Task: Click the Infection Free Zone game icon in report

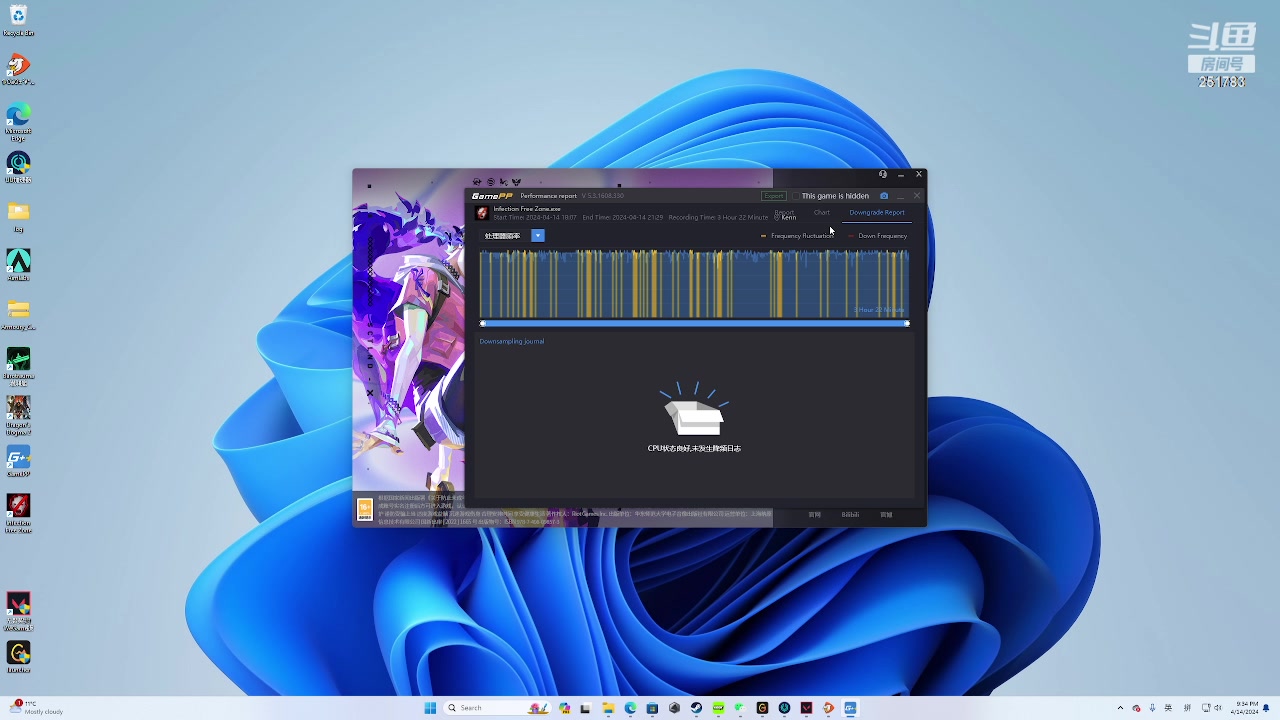Action: pyautogui.click(x=482, y=213)
